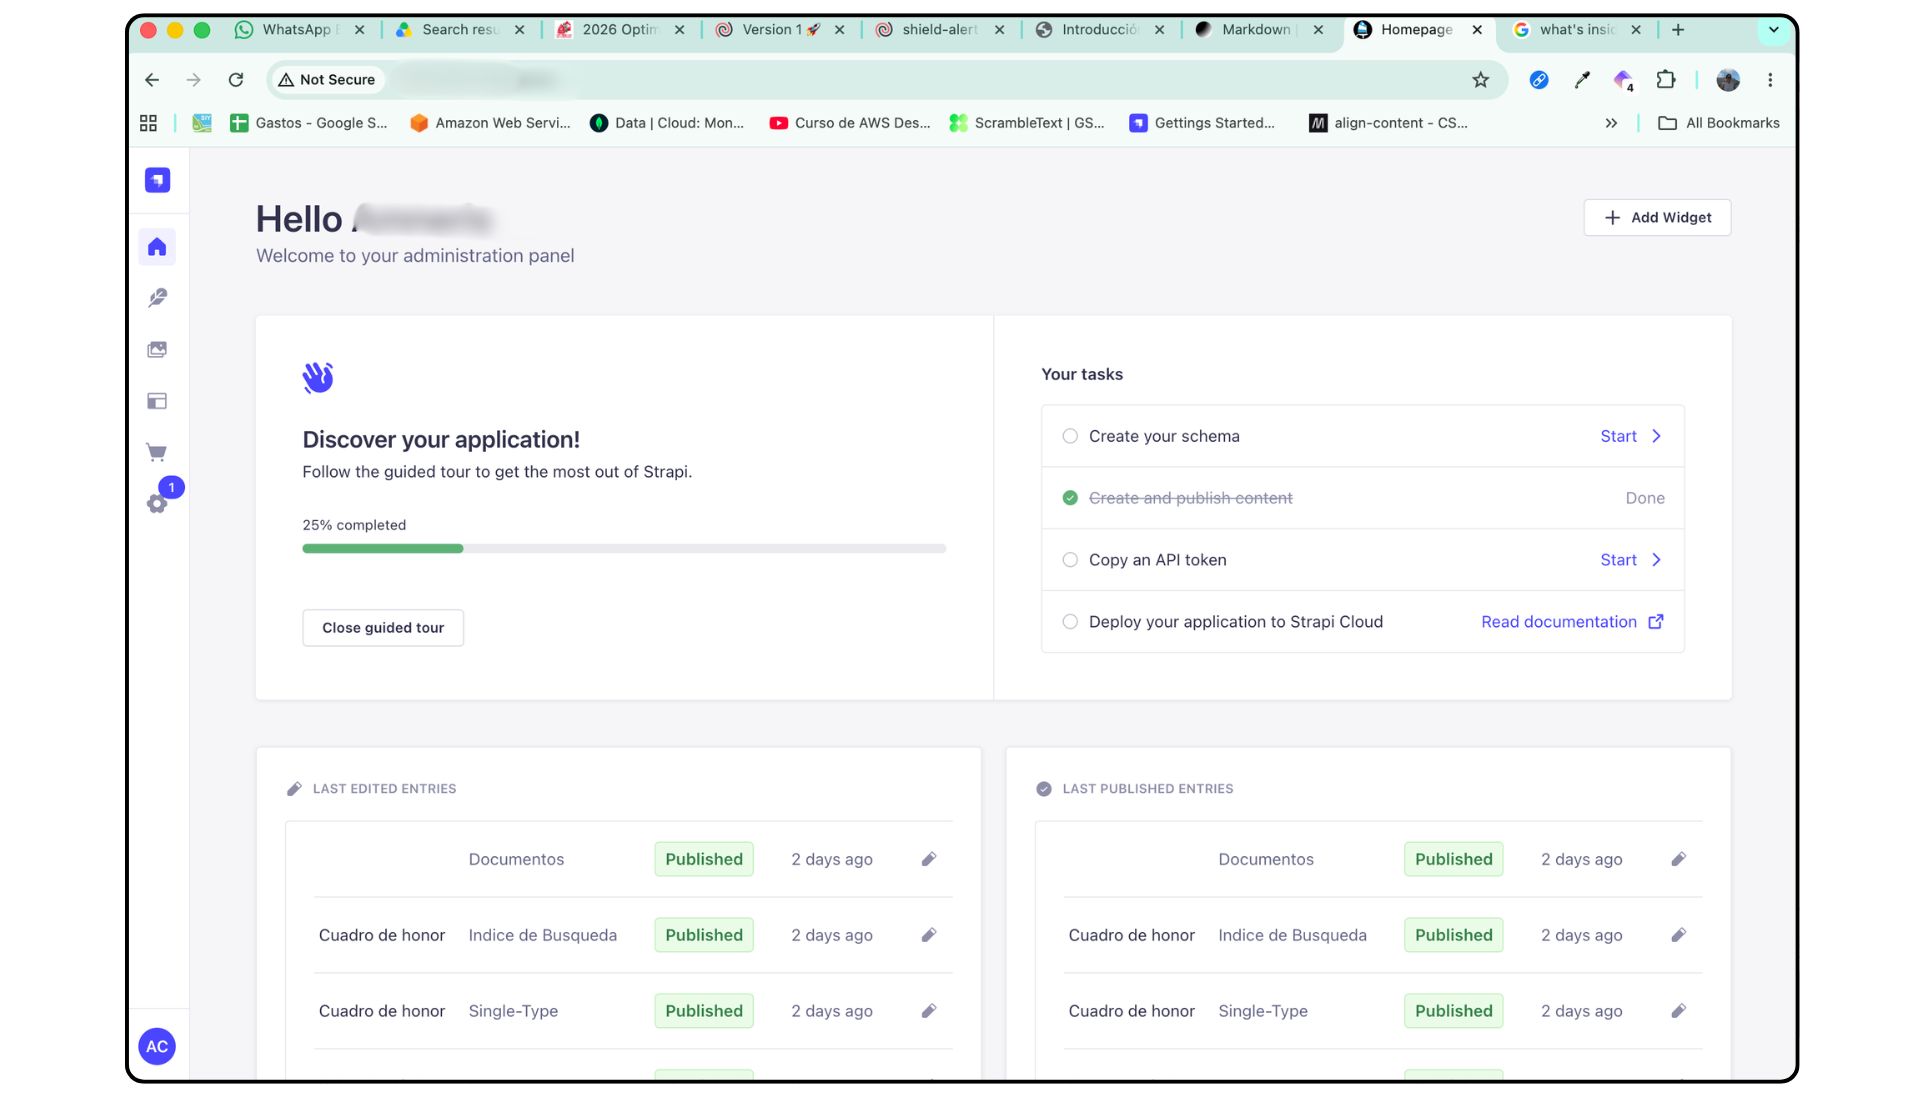Click the green check for completed task
The image size is (1920, 1100).
click(x=1070, y=498)
